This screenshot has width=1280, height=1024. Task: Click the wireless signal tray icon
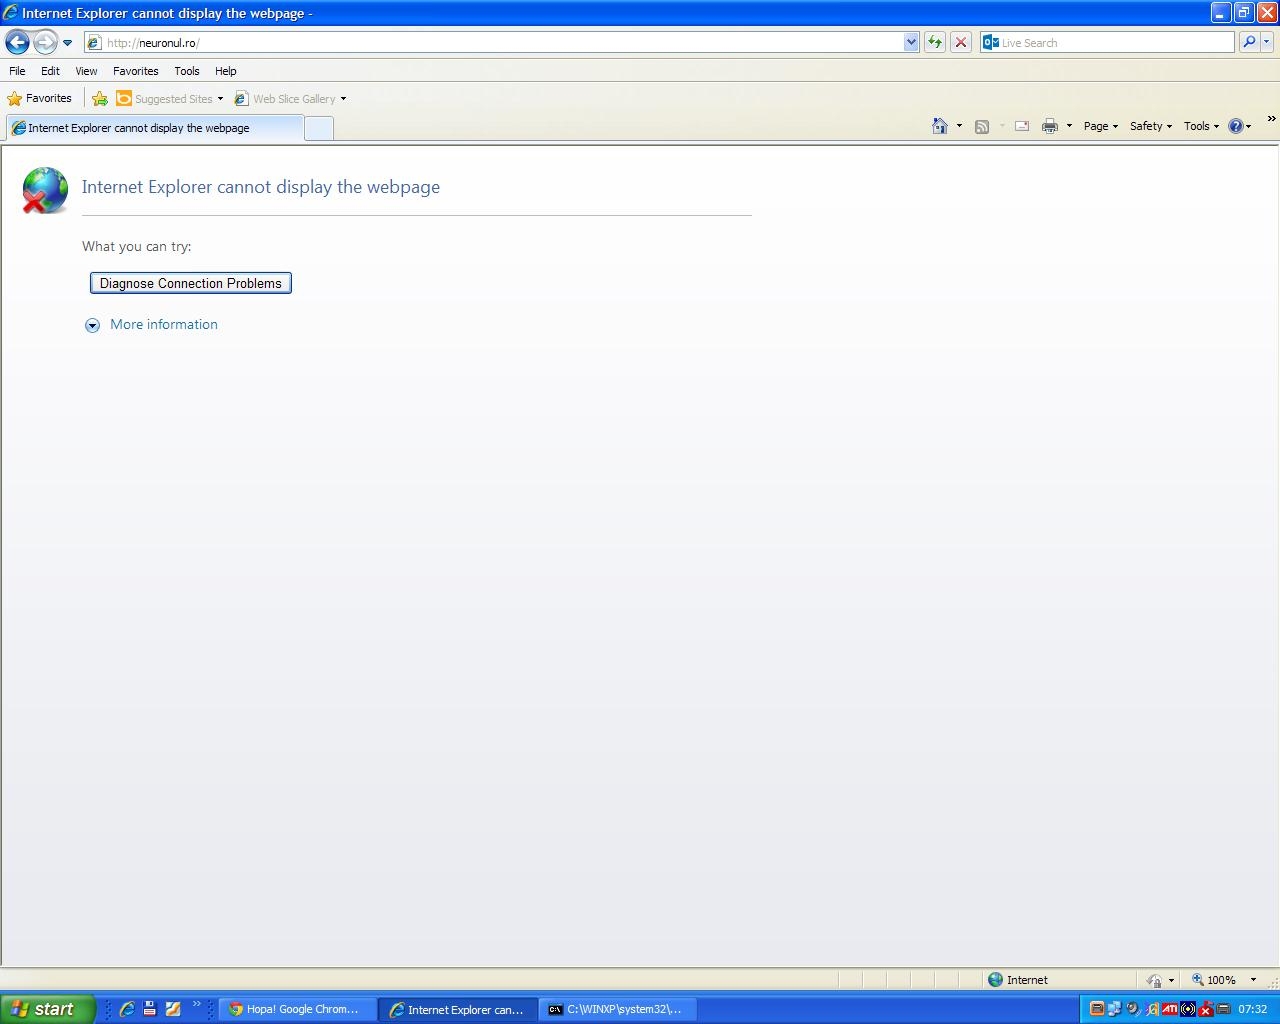coord(1187,1009)
